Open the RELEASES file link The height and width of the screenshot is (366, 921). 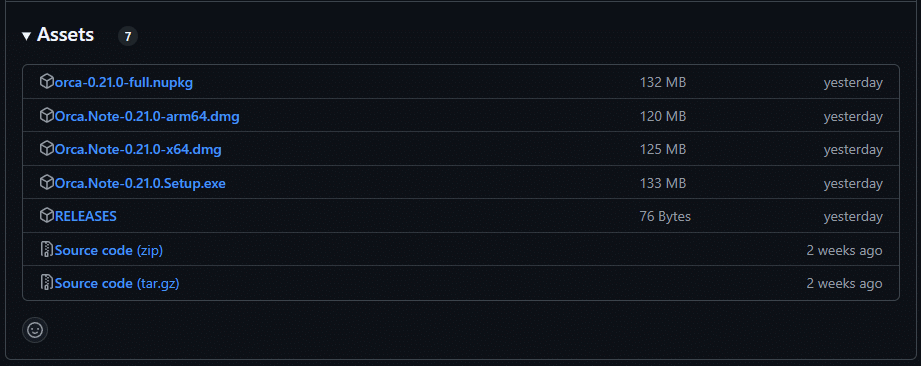tap(86, 216)
